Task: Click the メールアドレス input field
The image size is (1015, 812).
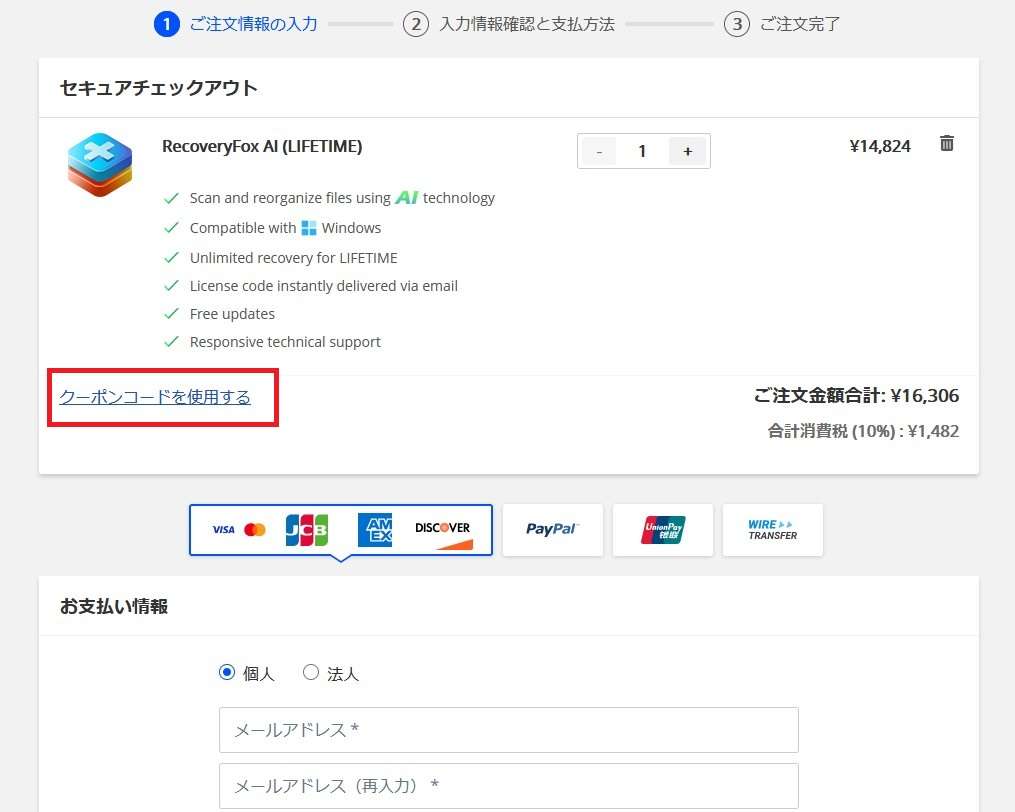Action: 509,730
